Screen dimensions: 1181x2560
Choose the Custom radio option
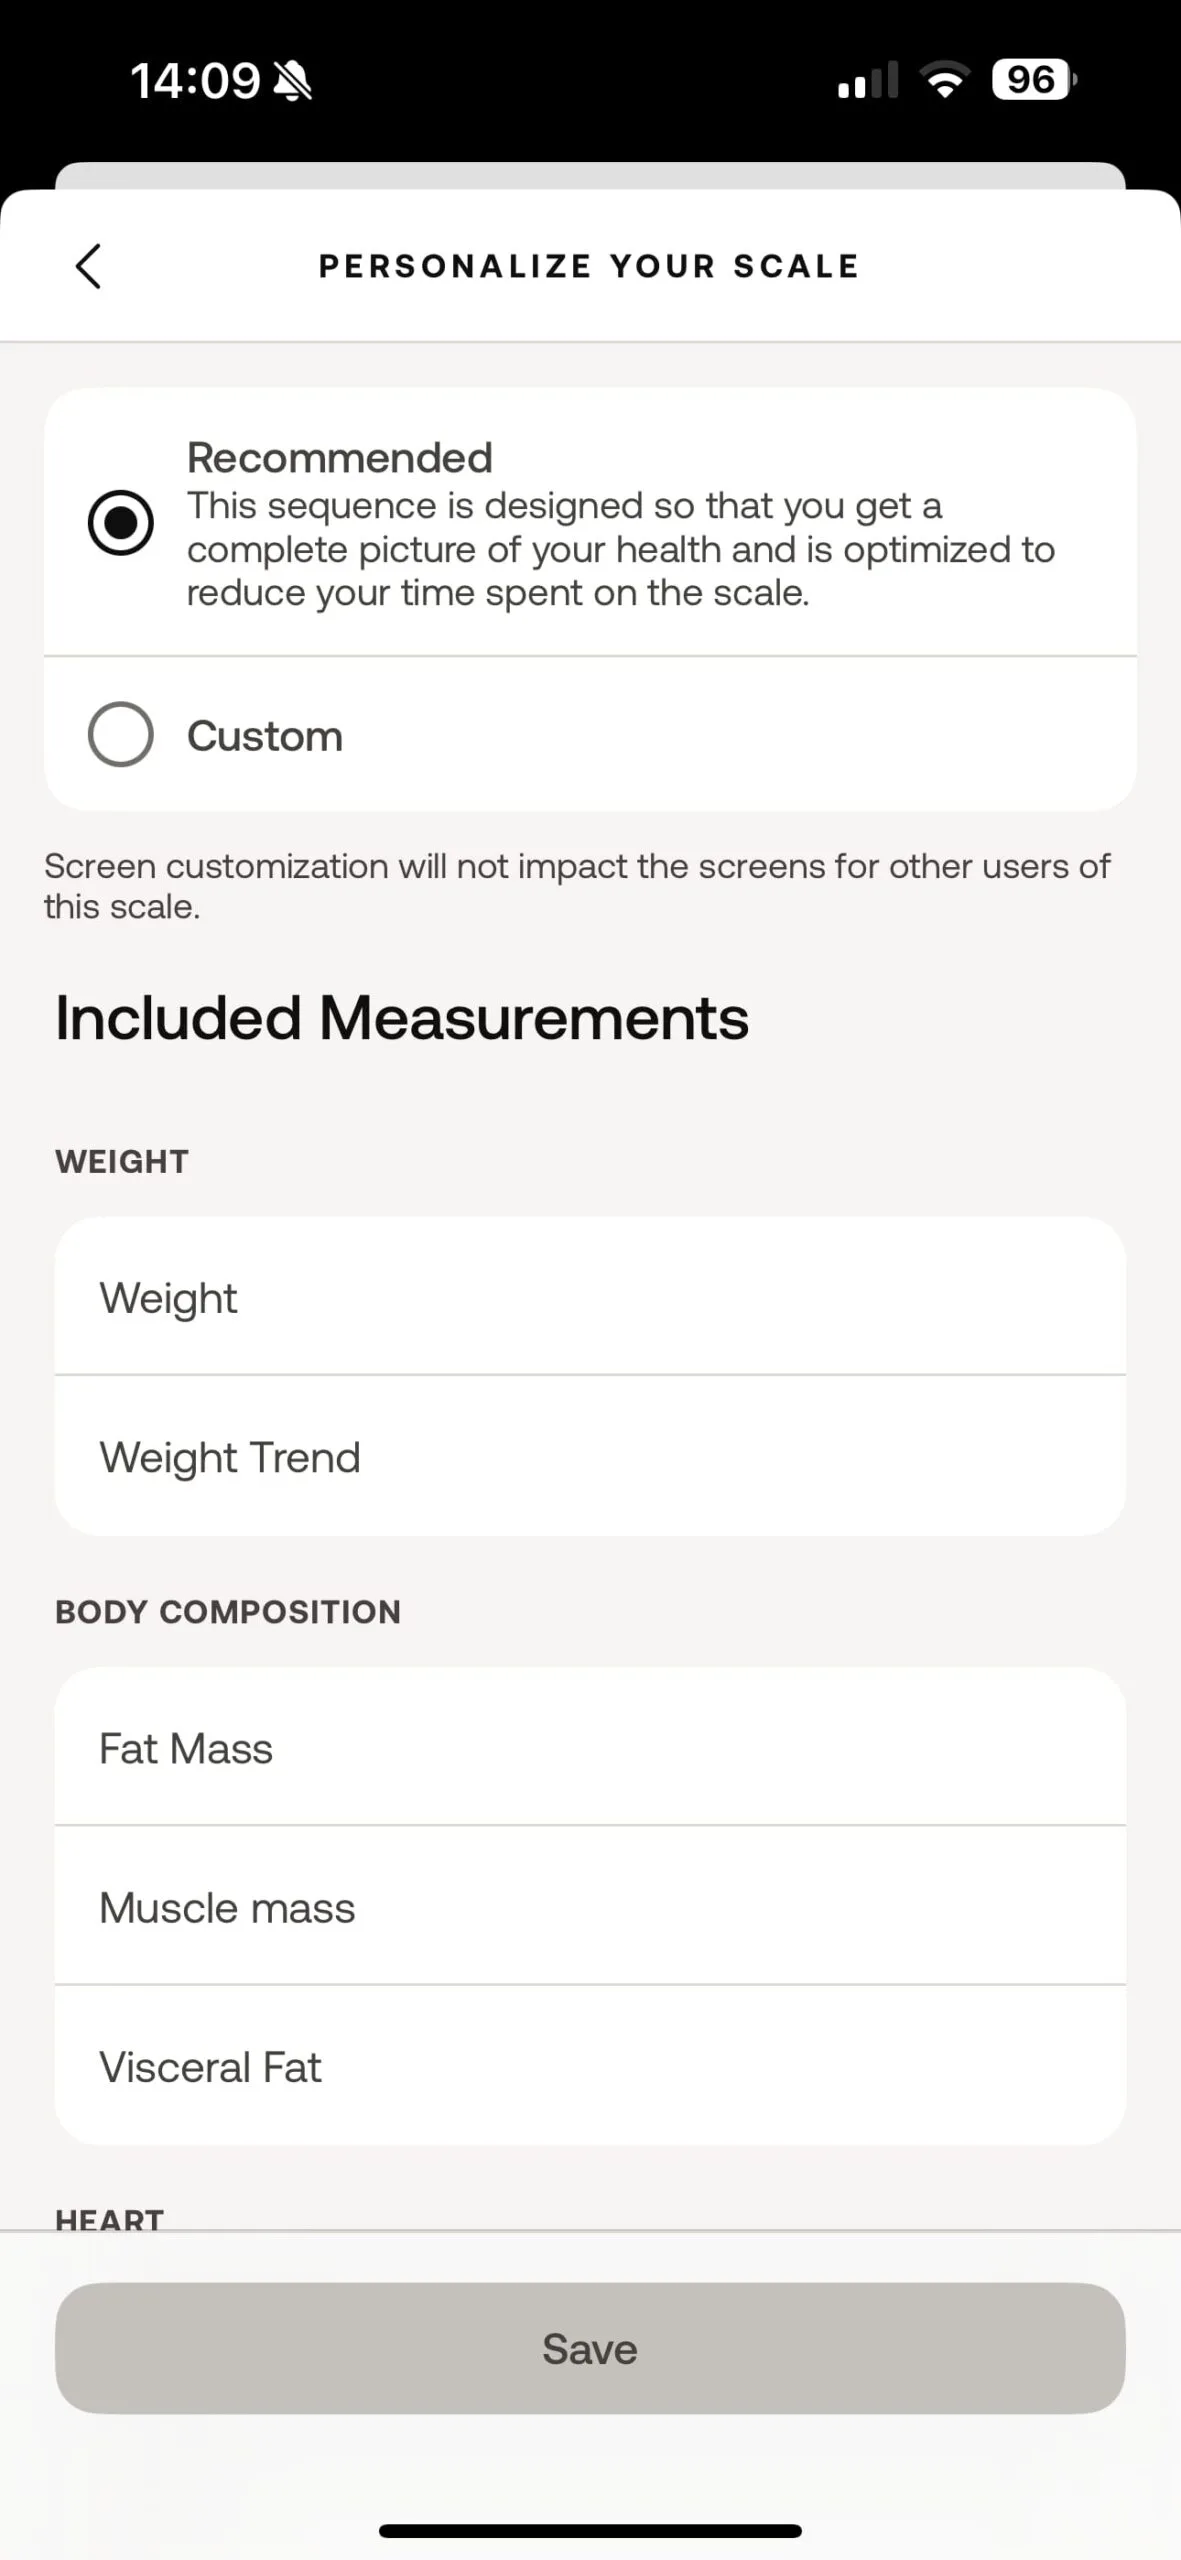pyautogui.click(x=121, y=735)
